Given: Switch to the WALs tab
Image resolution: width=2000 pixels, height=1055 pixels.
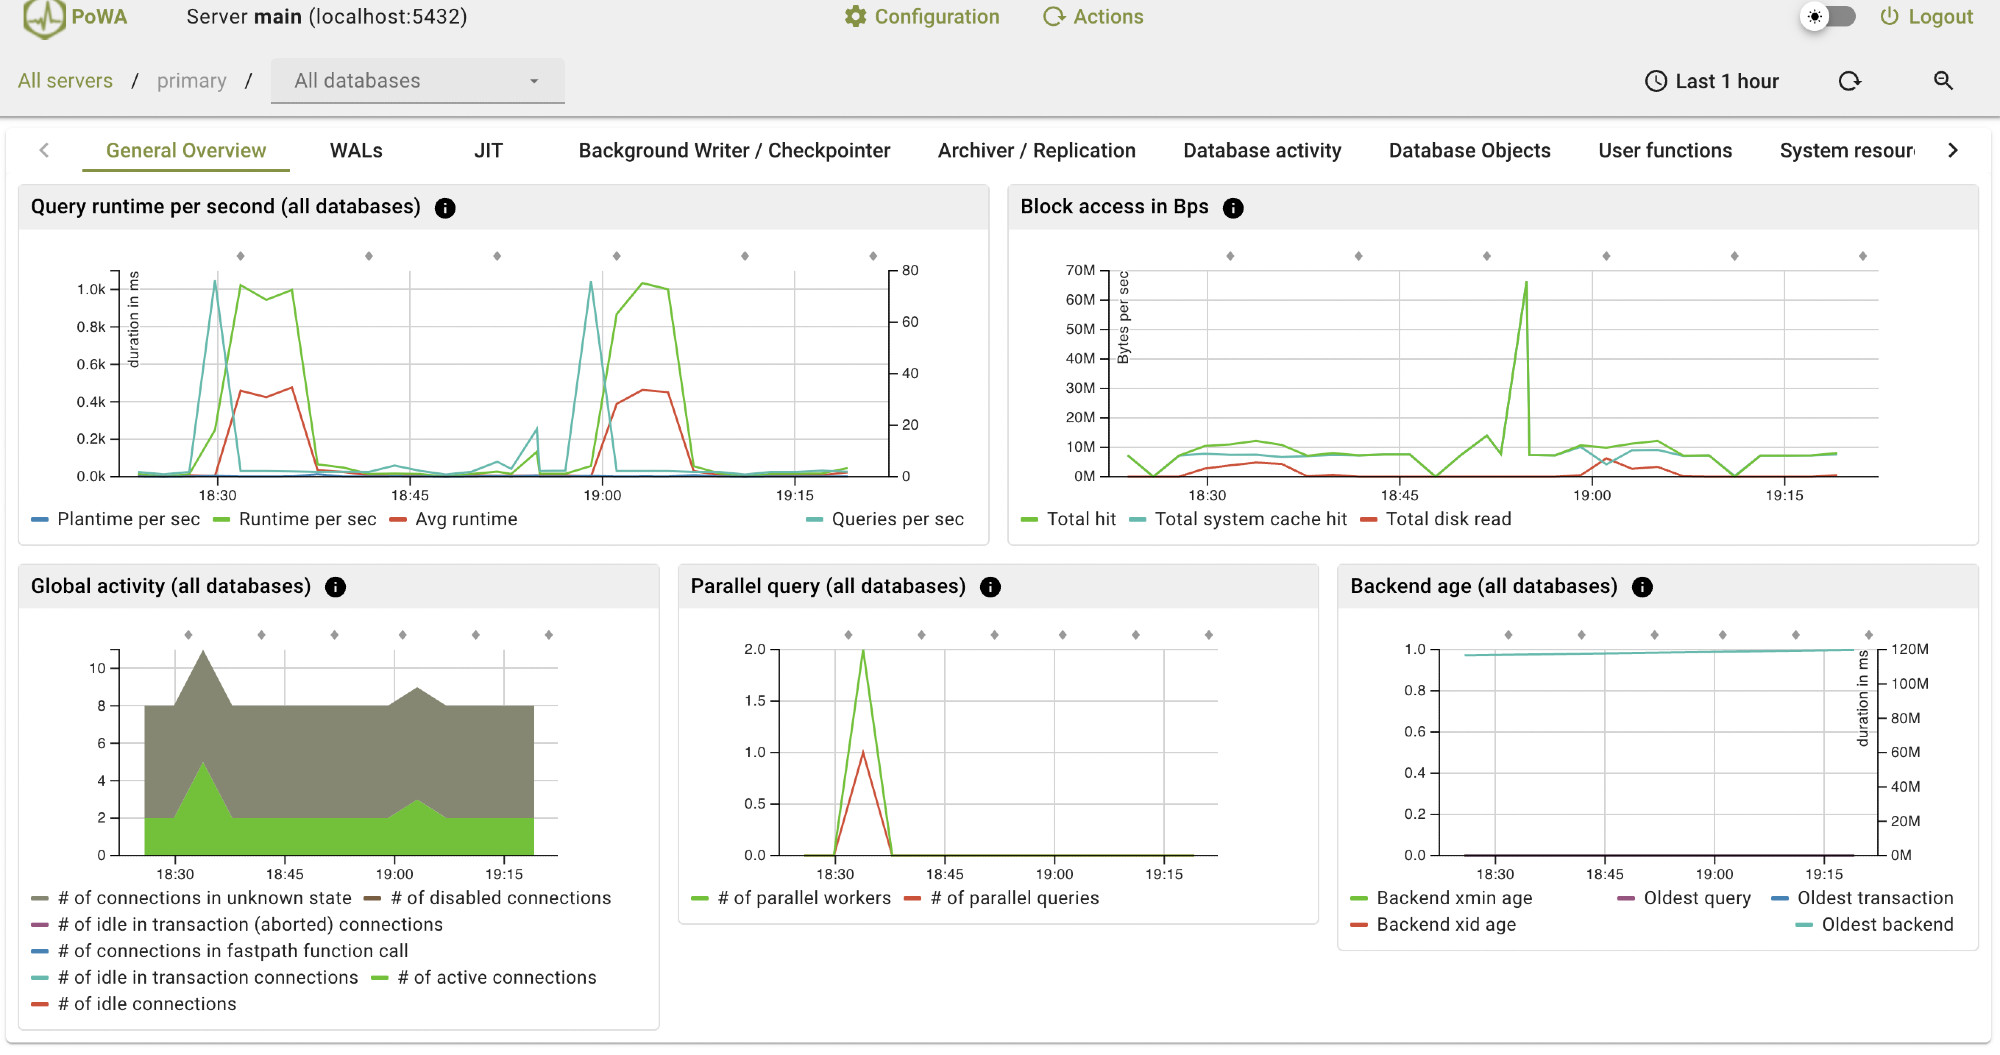Looking at the screenshot, I should click(356, 150).
